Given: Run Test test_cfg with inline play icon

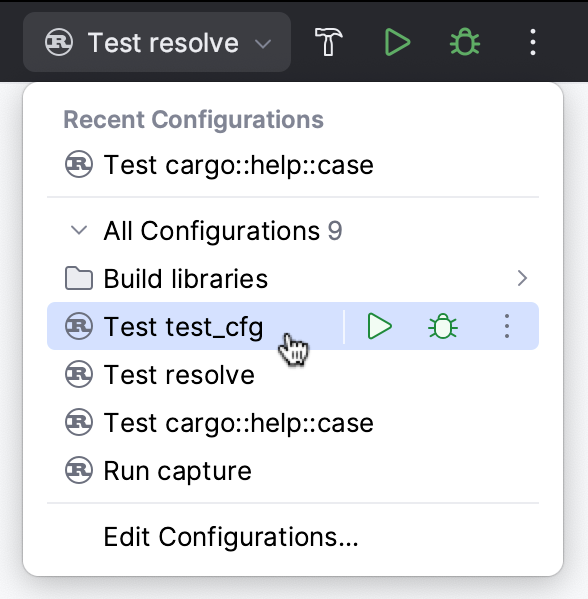Looking at the screenshot, I should tap(379, 326).
